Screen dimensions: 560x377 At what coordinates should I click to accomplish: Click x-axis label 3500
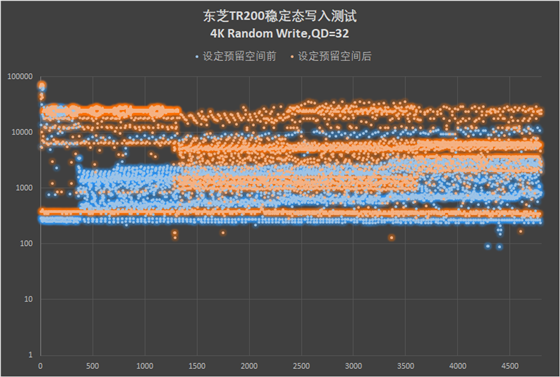pyautogui.click(x=405, y=366)
